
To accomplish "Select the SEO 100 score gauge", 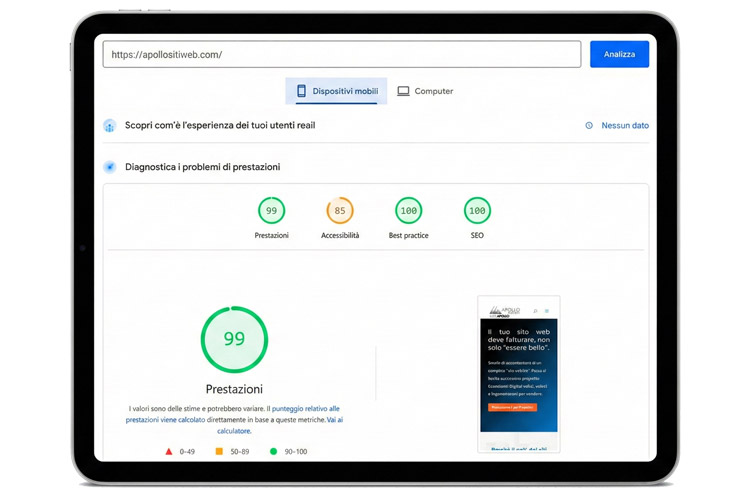I will (477, 211).
